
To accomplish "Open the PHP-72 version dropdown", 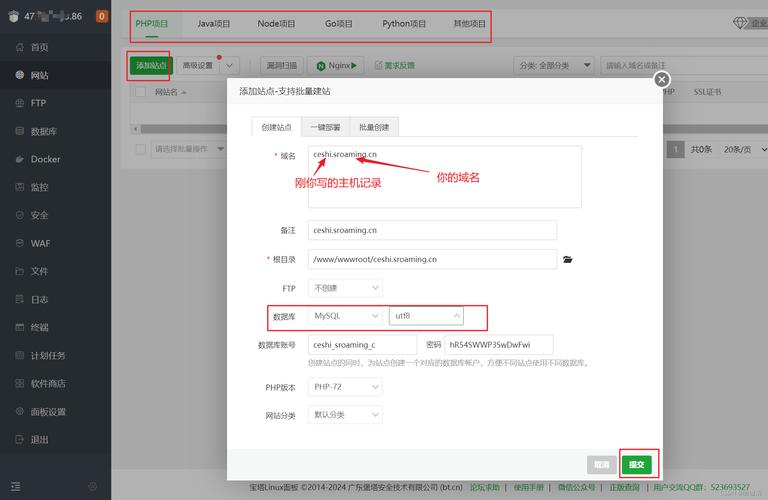I will pos(345,387).
